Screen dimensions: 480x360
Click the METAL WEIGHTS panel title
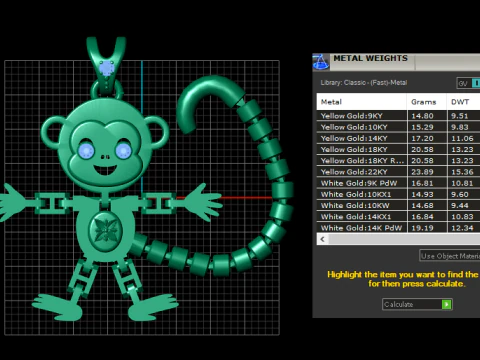[371, 58]
